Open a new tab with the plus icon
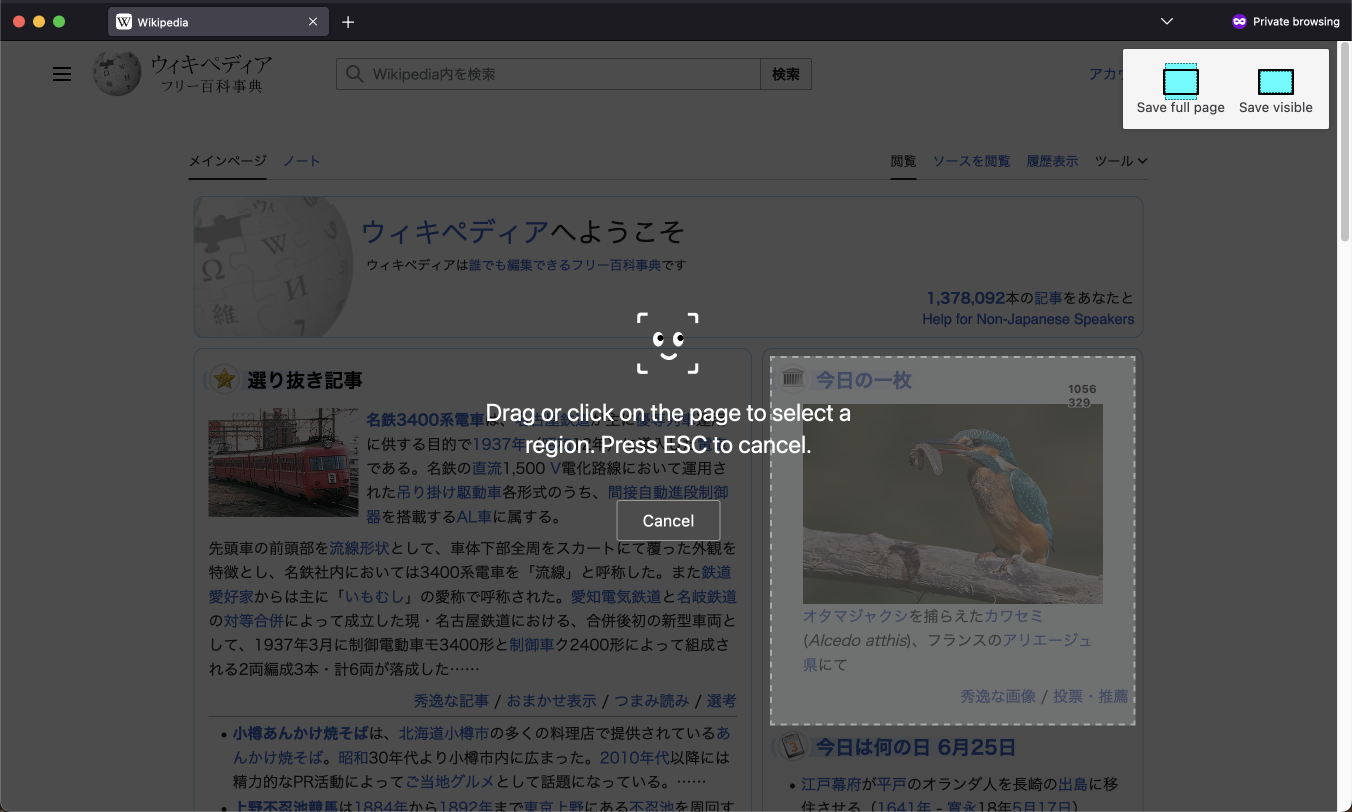 348,21
